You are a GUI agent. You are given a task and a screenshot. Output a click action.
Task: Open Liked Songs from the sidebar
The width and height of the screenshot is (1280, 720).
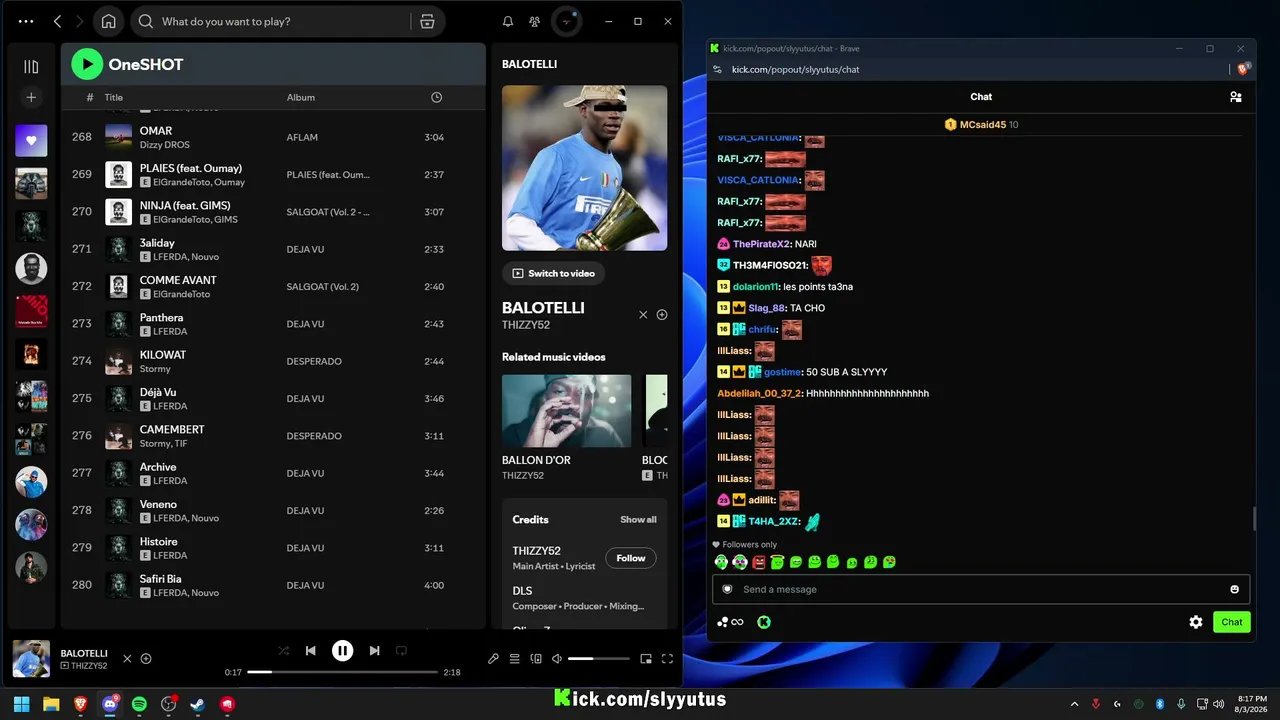[x=31, y=140]
